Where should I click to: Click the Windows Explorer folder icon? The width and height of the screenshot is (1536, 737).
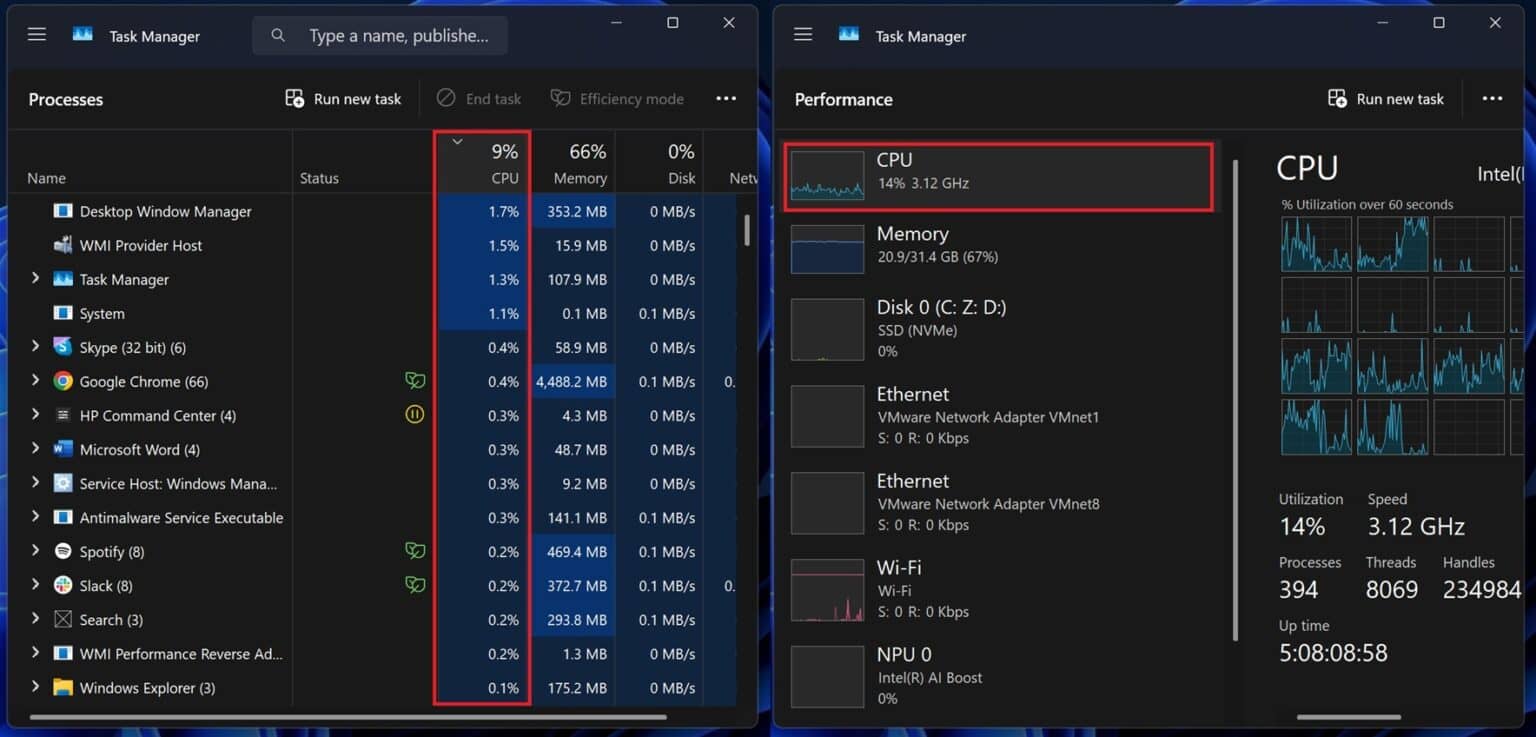[63, 687]
